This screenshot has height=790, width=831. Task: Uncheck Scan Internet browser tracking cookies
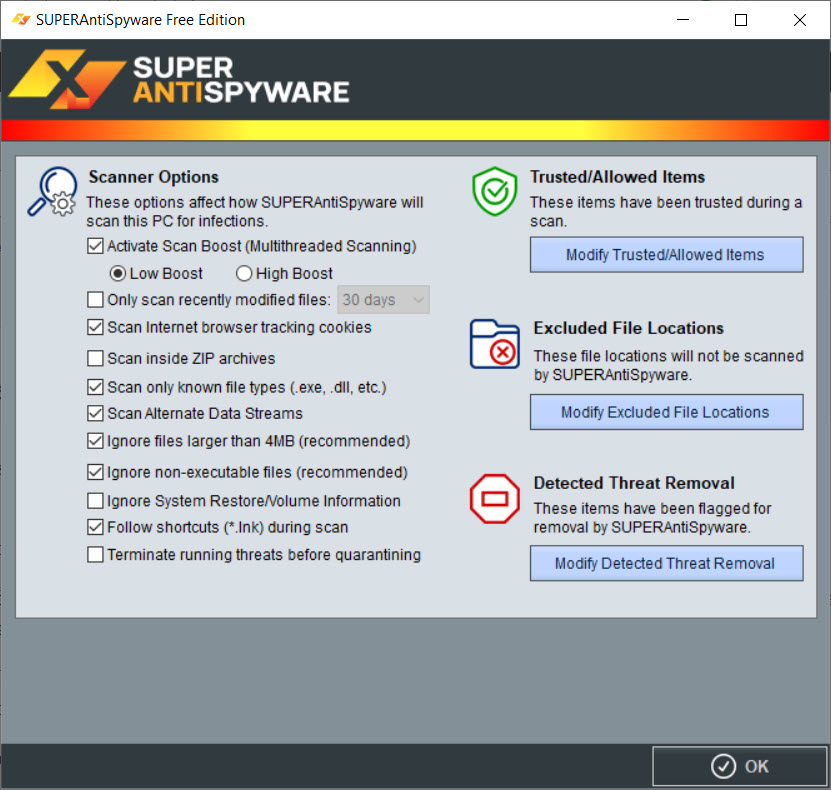point(95,327)
